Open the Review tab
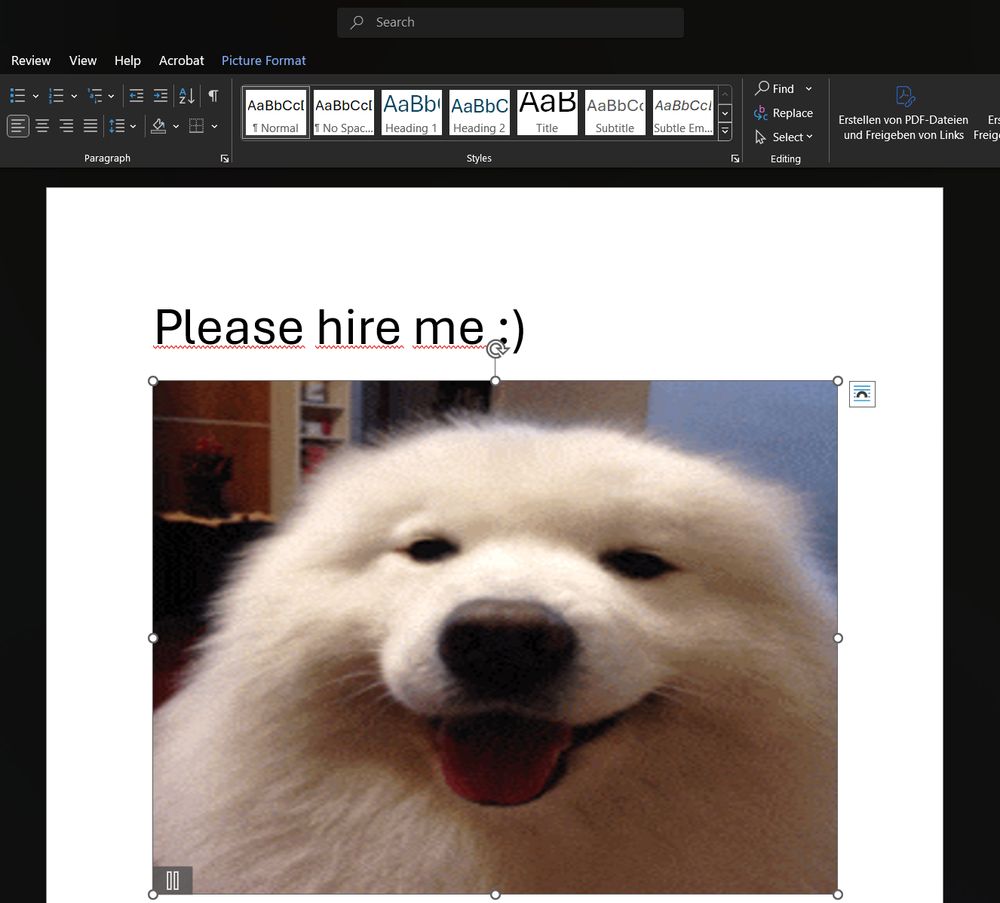Viewport: 1000px width, 903px height. click(31, 61)
